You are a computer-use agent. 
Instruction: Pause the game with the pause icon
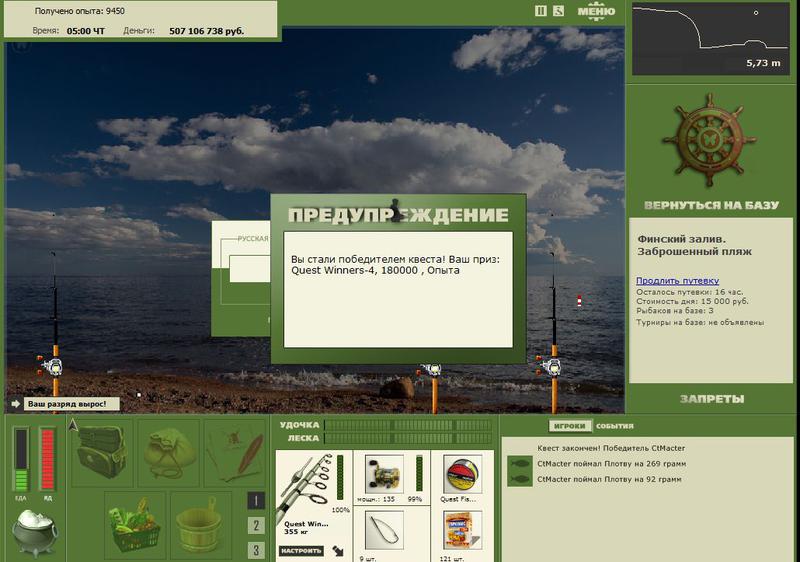(541, 11)
